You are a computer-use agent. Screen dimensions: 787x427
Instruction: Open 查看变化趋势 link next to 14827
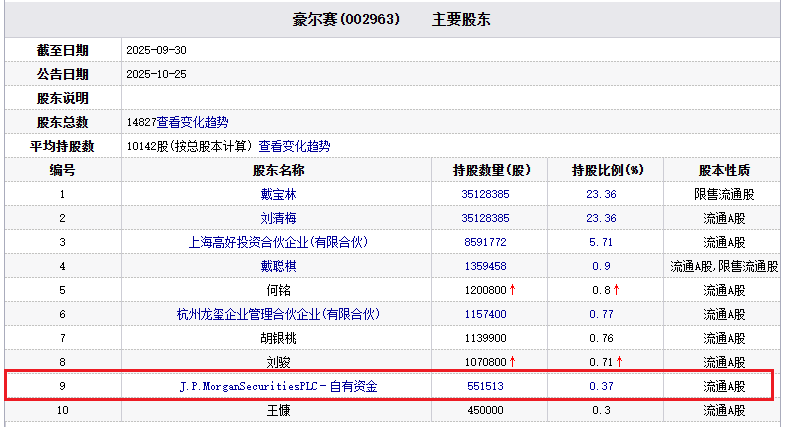tap(192, 122)
